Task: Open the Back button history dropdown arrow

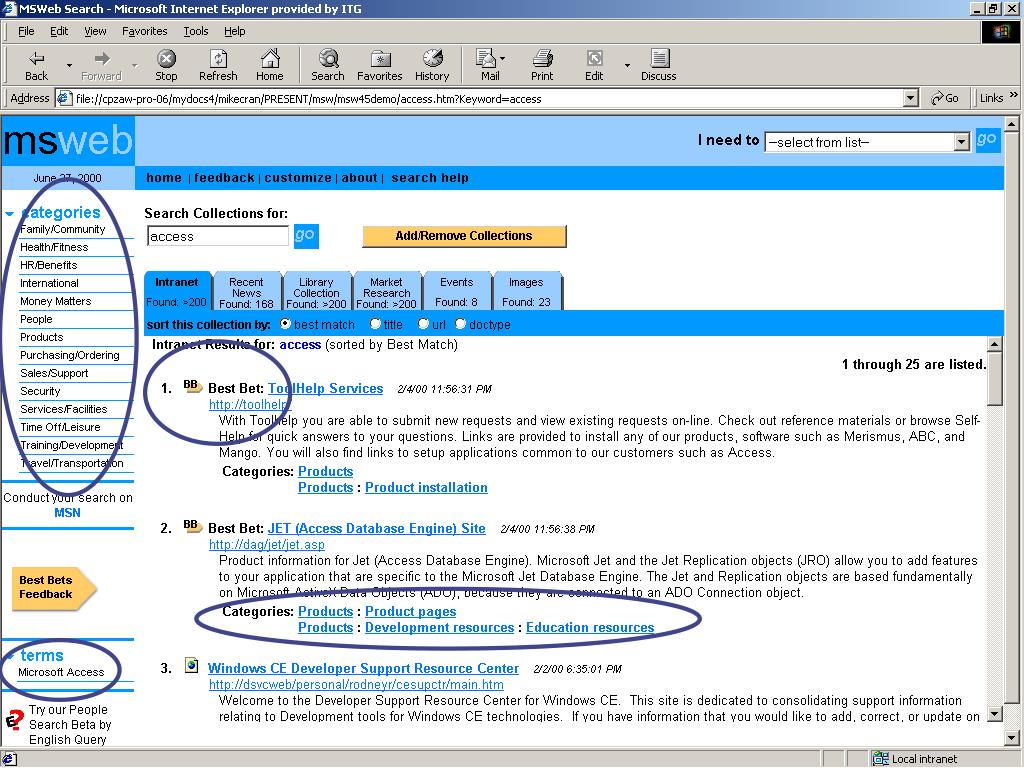Action: [x=69, y=65]
